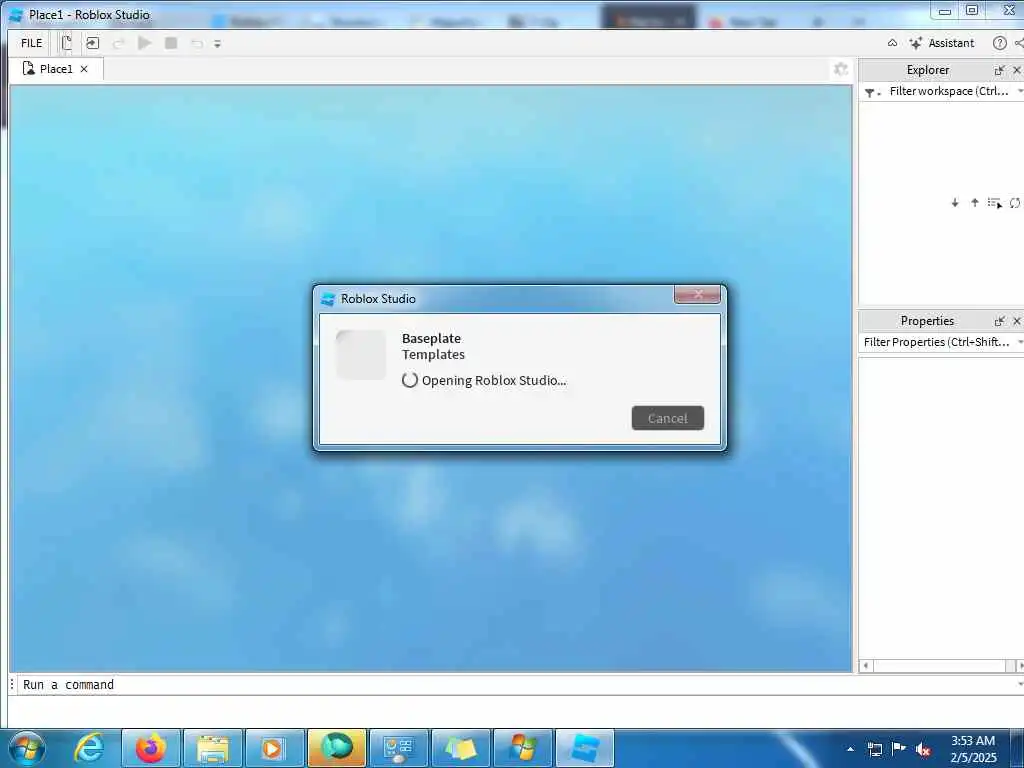The image size is (1024, 768).
Task: Open Filter workspace history dropdown arrow
Action: click(1019, 91)
